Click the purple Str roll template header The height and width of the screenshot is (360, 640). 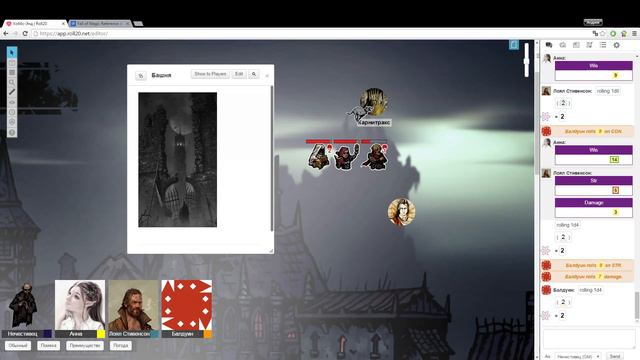click(x=593, y=180)
